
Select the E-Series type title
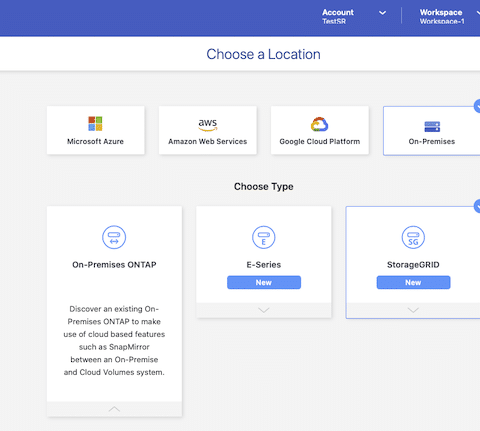tap(264, 265)
